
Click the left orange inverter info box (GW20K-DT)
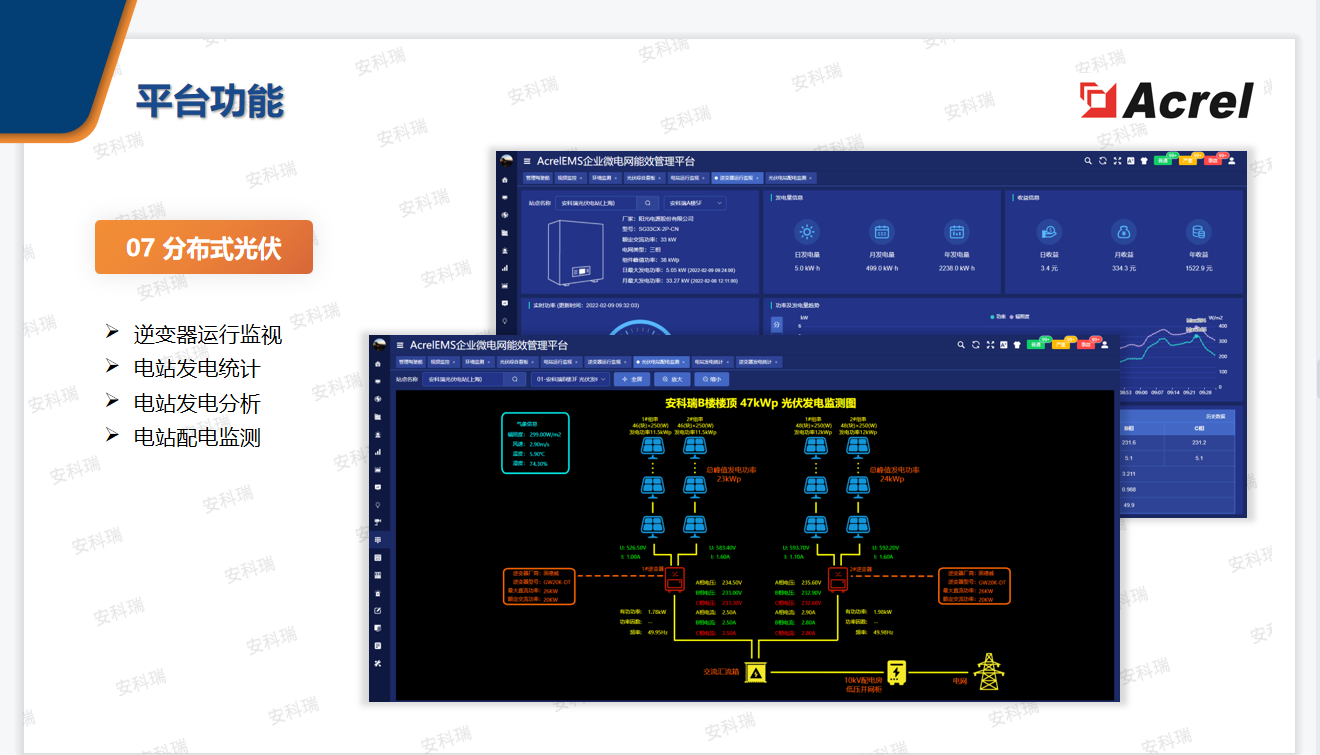click(x=538, y=586)
